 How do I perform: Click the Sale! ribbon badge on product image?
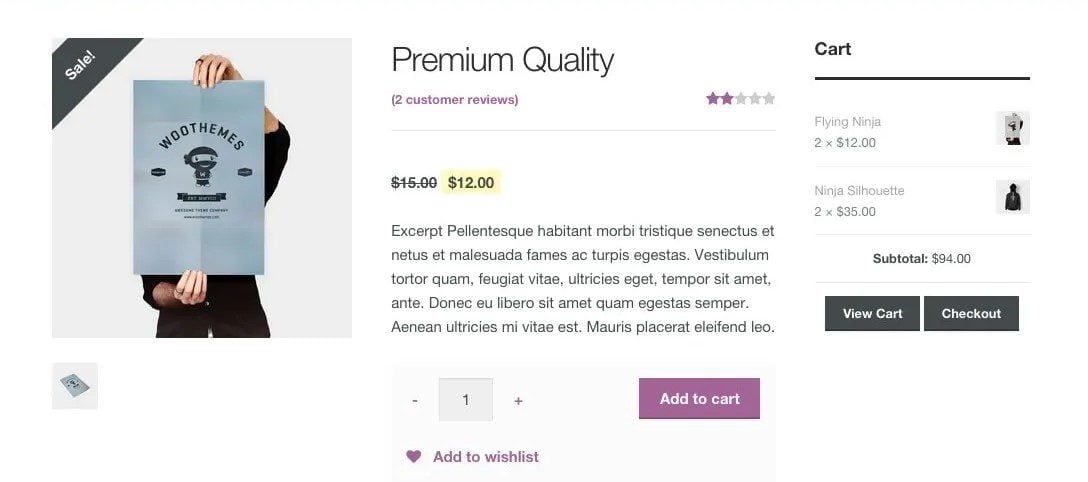(81, 66)
